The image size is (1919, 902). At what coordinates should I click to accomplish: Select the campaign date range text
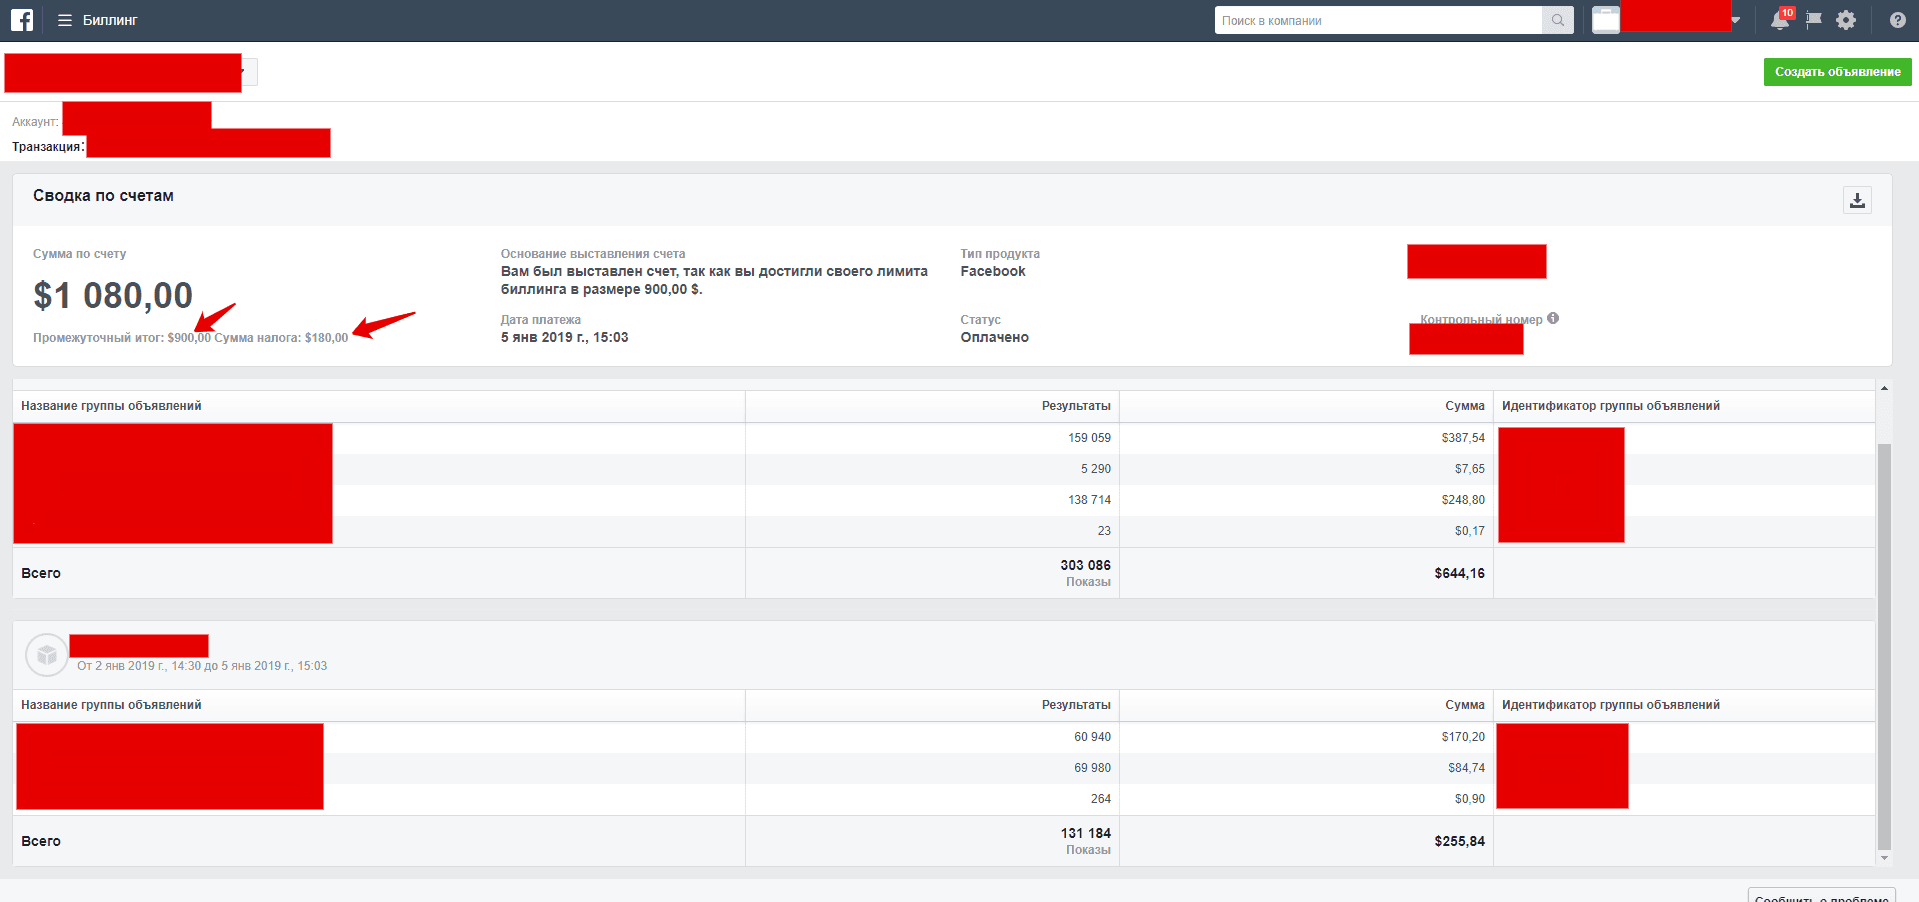[202, 666]
